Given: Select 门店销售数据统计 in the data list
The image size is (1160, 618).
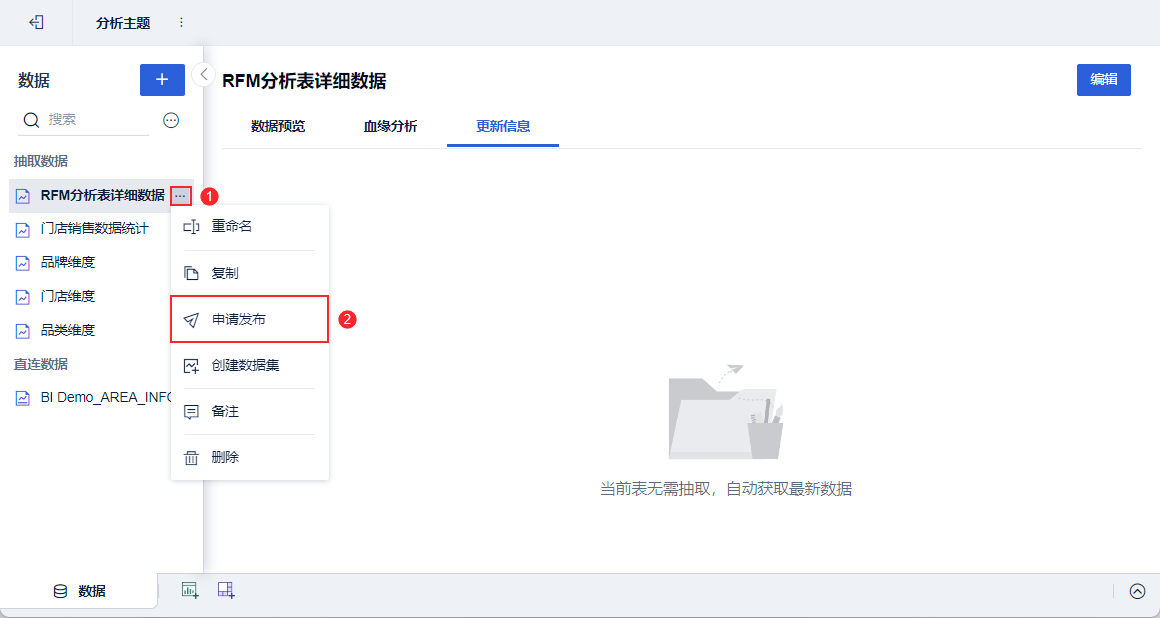Looking at the screenshot, I should click(94, 228).
